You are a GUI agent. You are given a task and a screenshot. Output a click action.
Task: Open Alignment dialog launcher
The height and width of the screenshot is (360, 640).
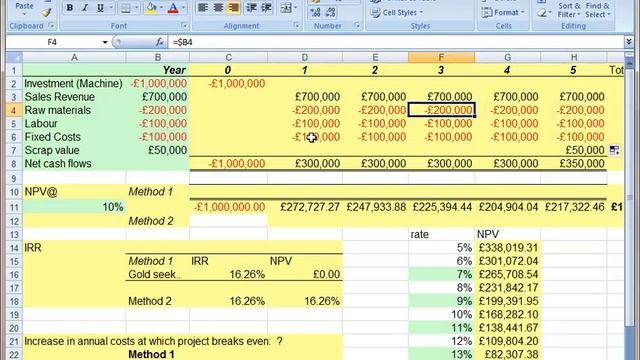[x=296, y=26]
